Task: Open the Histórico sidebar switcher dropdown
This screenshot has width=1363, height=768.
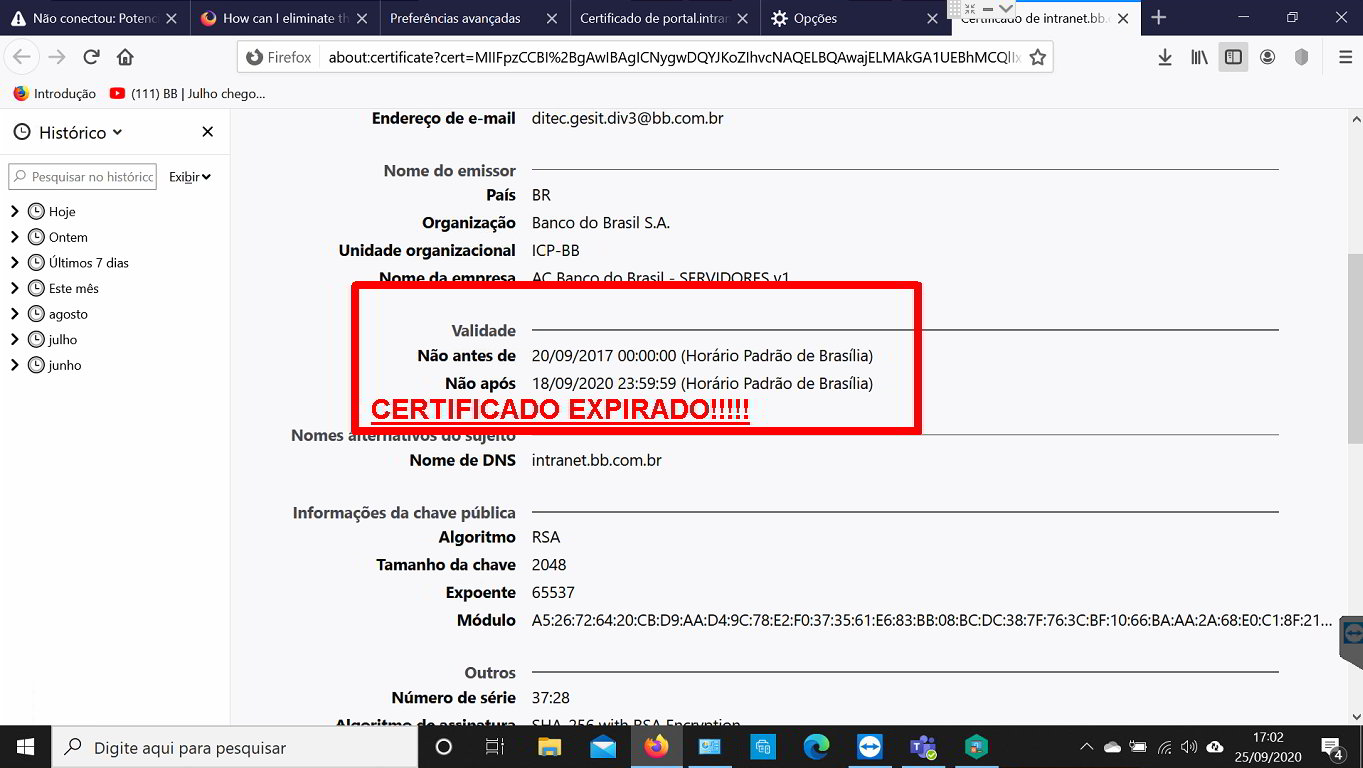Action: [x=69, y=132]
